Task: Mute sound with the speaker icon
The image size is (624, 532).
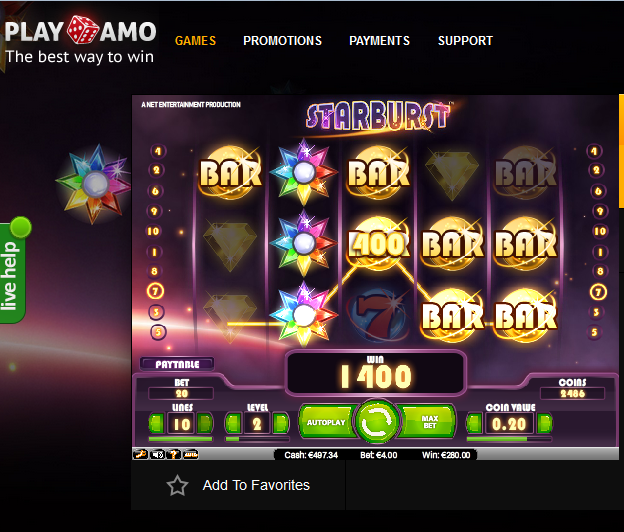Action: (157, 454)
